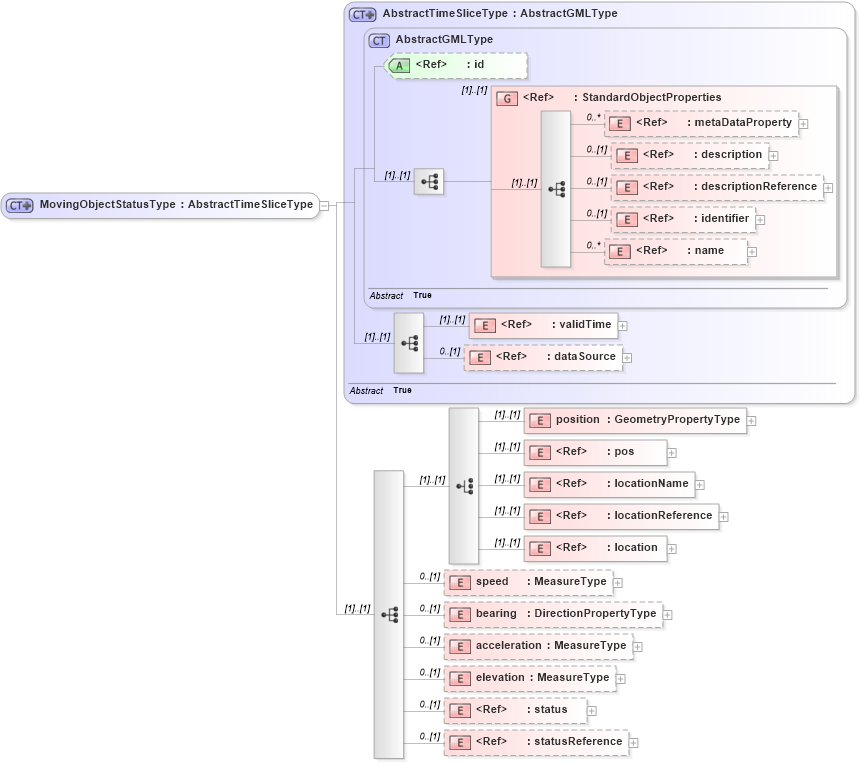Expand the metaDataProperty element
This screenshot has width=859, height=763.
[803, 124]
